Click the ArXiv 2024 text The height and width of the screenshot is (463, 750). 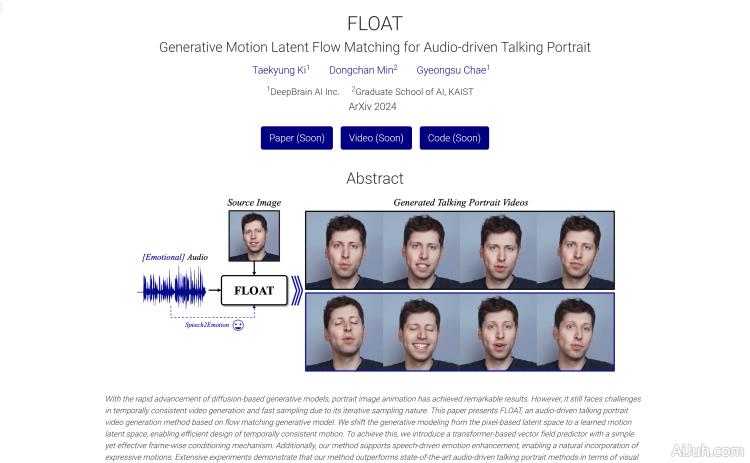(x=372, y=105)
